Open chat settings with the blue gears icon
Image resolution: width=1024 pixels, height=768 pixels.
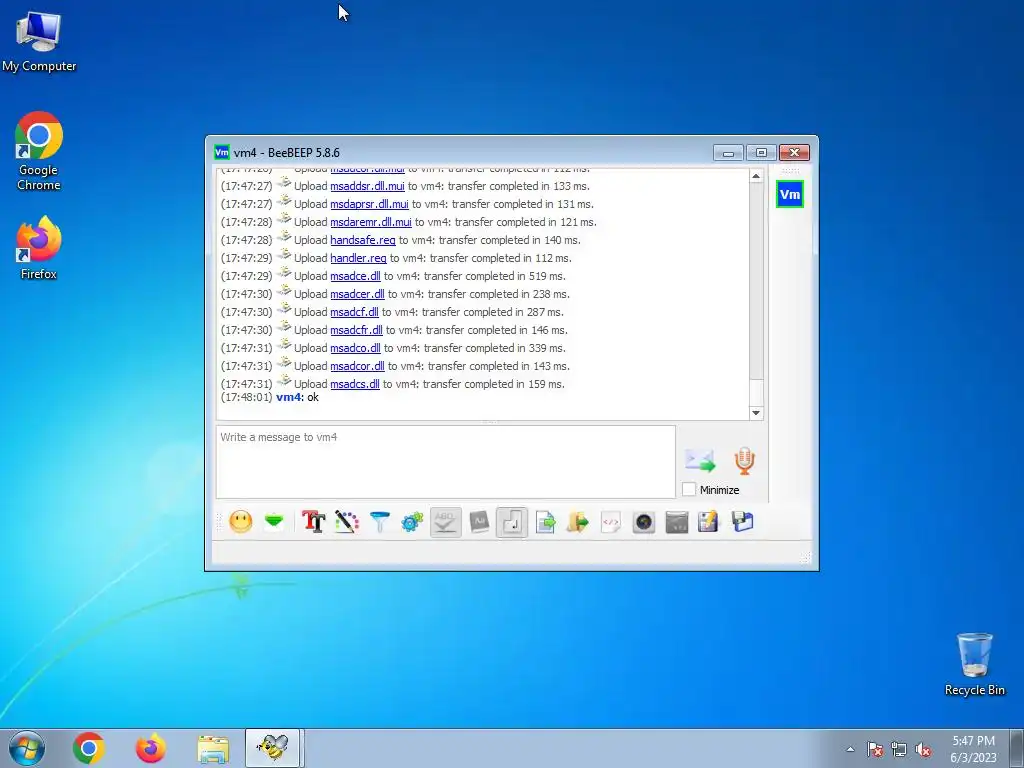click(x=412, y=522)
